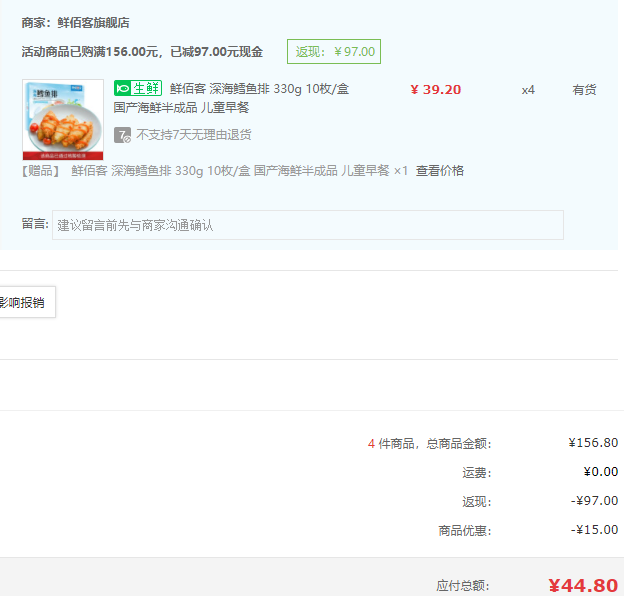Click the 7-day no-return policy icon
This screenshot has width=624, height=596.
pyautogui.click(x=122, y=135)
